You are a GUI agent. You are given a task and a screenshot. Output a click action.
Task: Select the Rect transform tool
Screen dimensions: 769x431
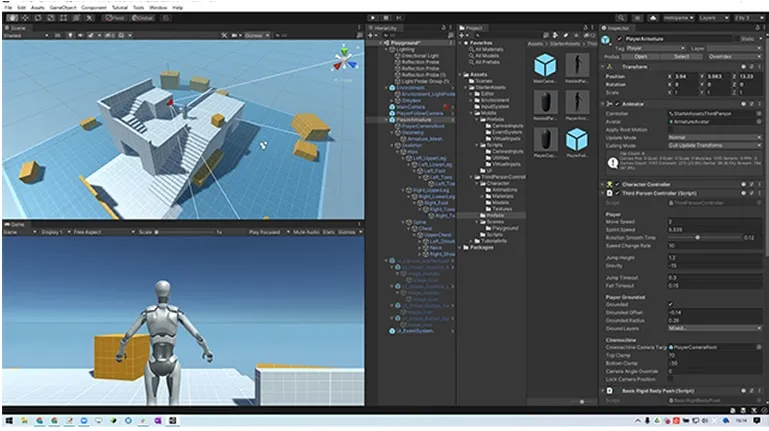(63, 18)
